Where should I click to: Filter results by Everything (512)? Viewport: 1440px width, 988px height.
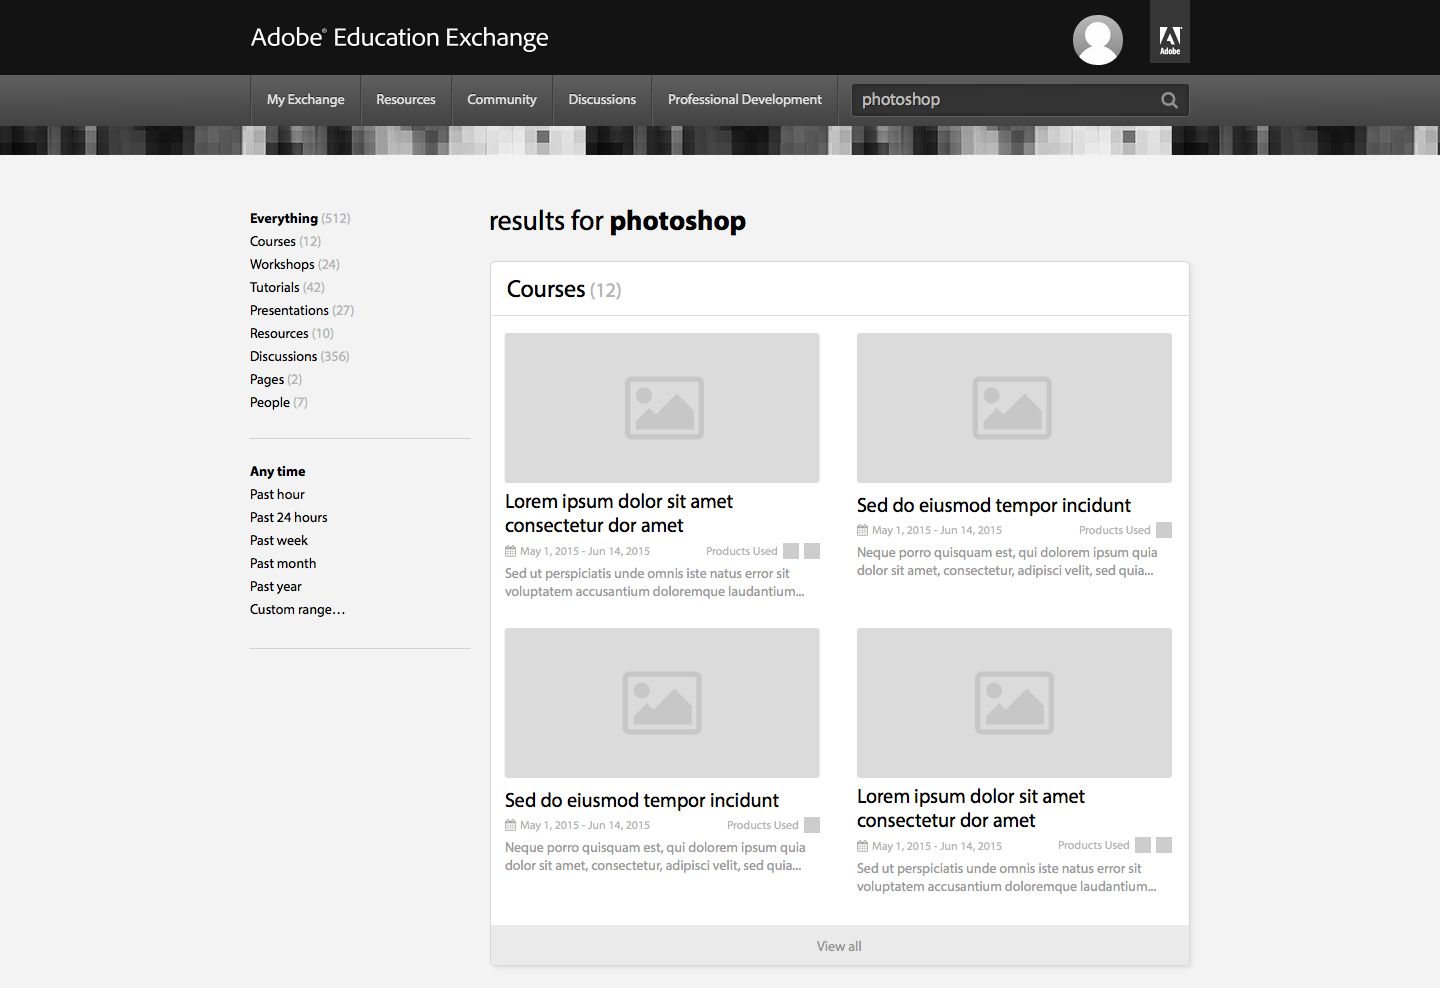click(300, 218)
